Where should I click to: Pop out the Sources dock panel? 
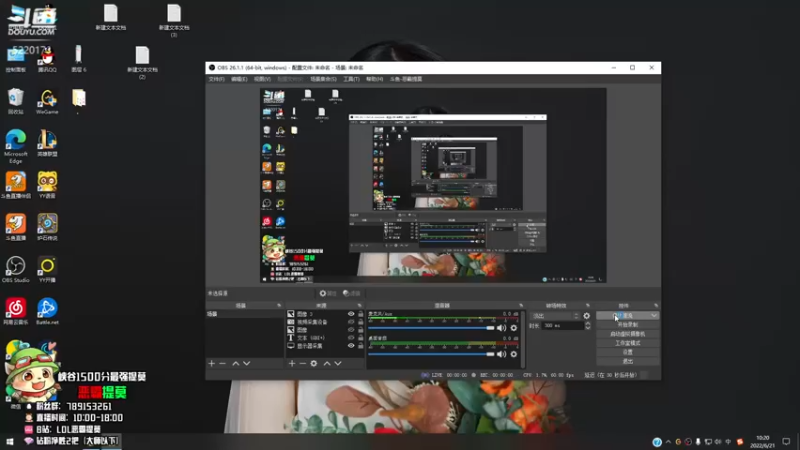(x=360, y=305)
